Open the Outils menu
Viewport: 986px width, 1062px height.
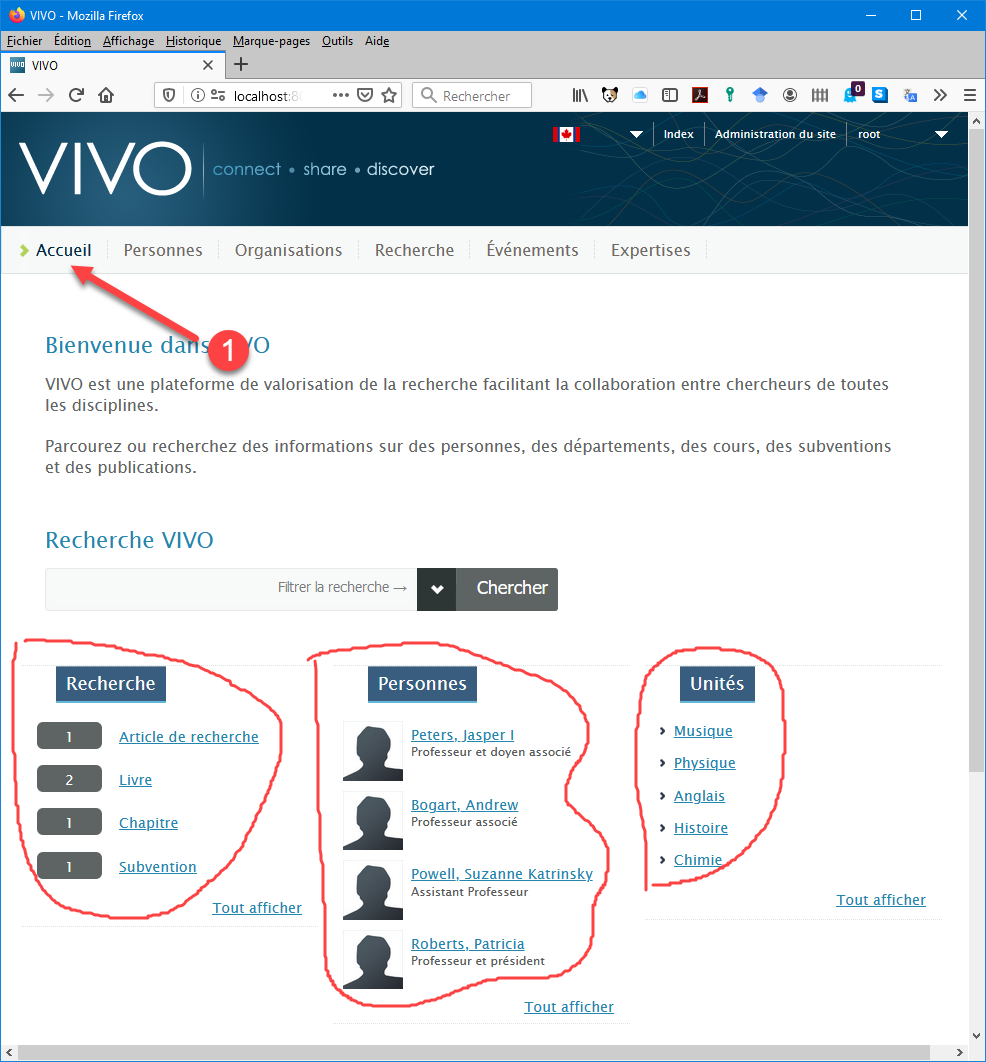click(337, 41)
